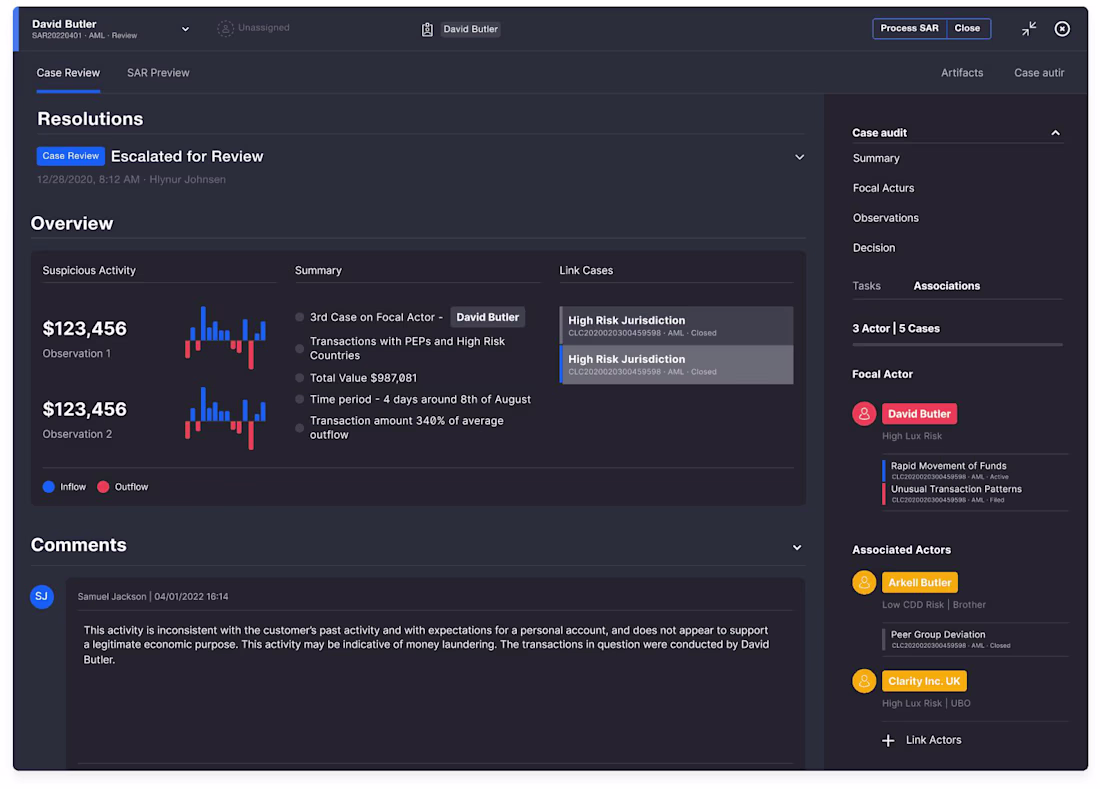Image resolution: width=1100 pixels, height=789 pixels.
Task: Jump to Decision in Case audit
Action: click(x=874, y=248)
